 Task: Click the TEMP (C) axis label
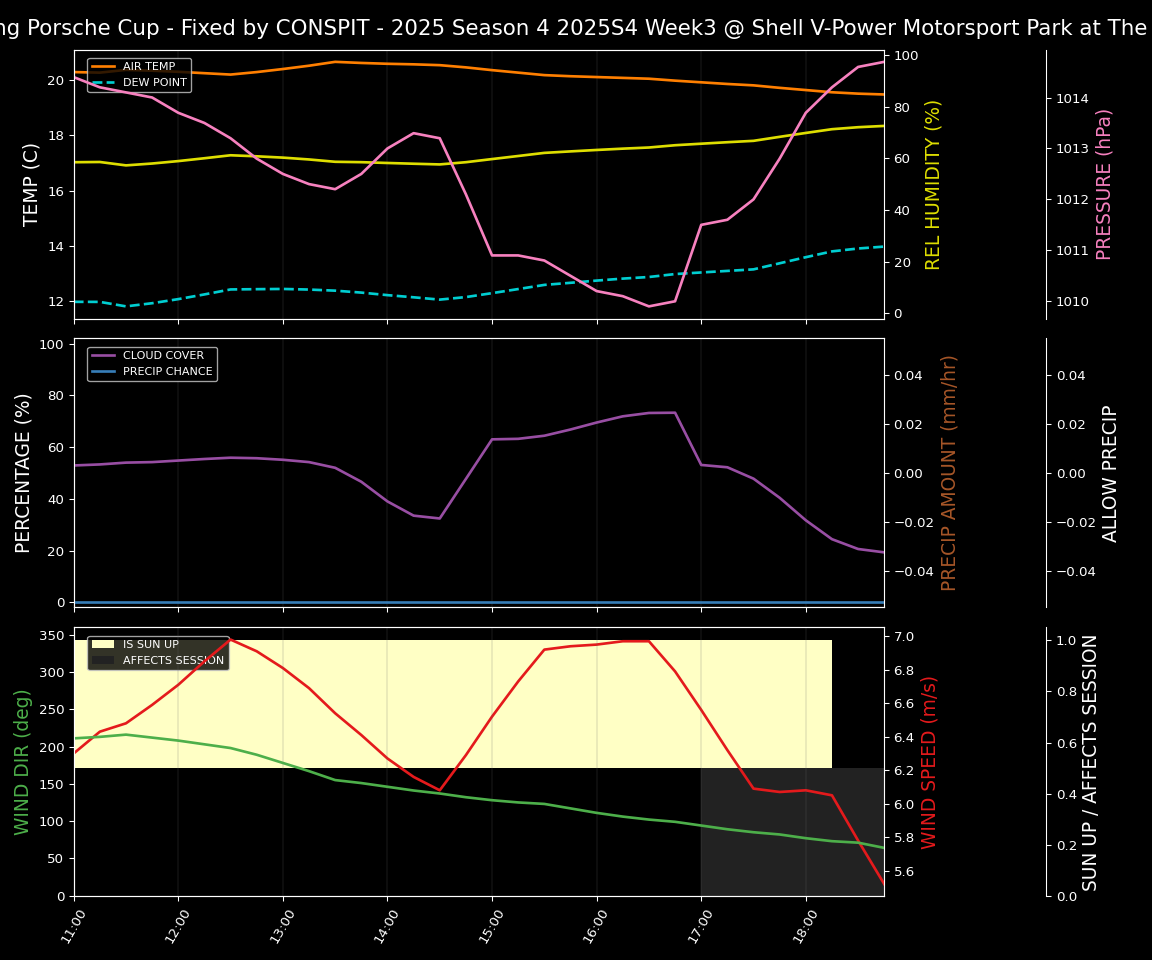pyautogui.click(x=31, y=185)
